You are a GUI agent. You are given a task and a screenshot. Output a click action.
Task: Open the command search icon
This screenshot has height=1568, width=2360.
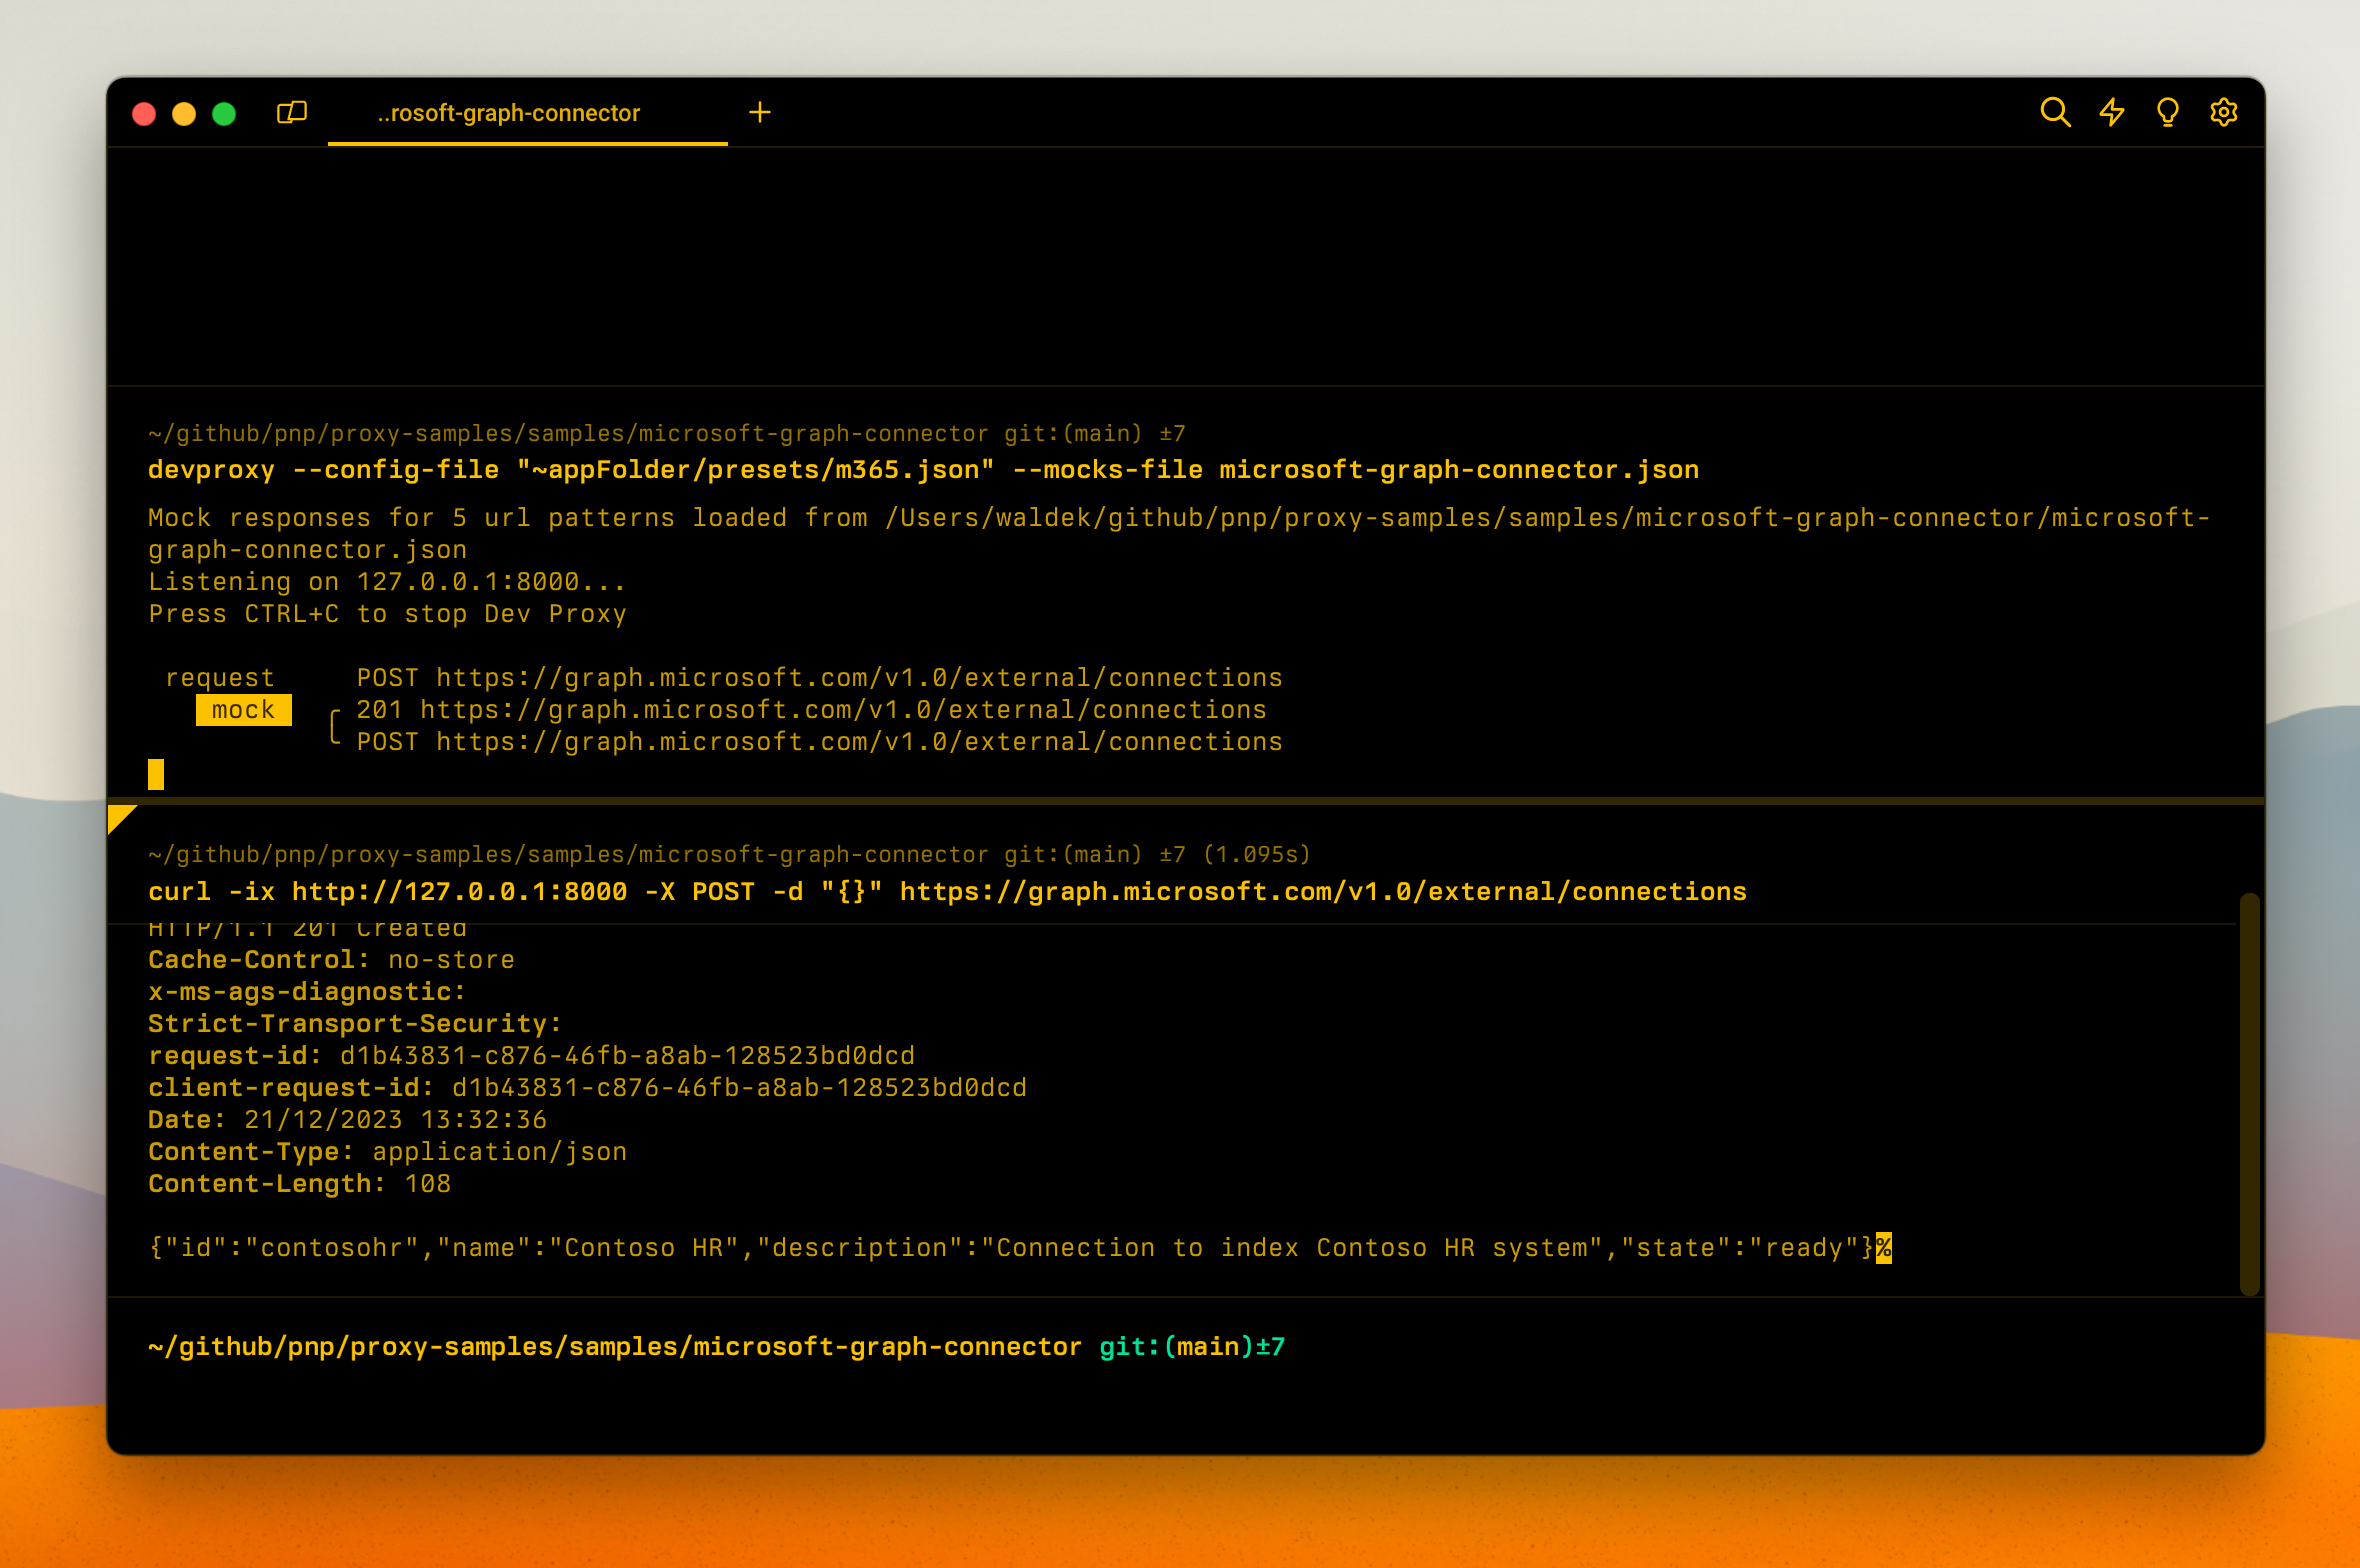[2055, 113]
